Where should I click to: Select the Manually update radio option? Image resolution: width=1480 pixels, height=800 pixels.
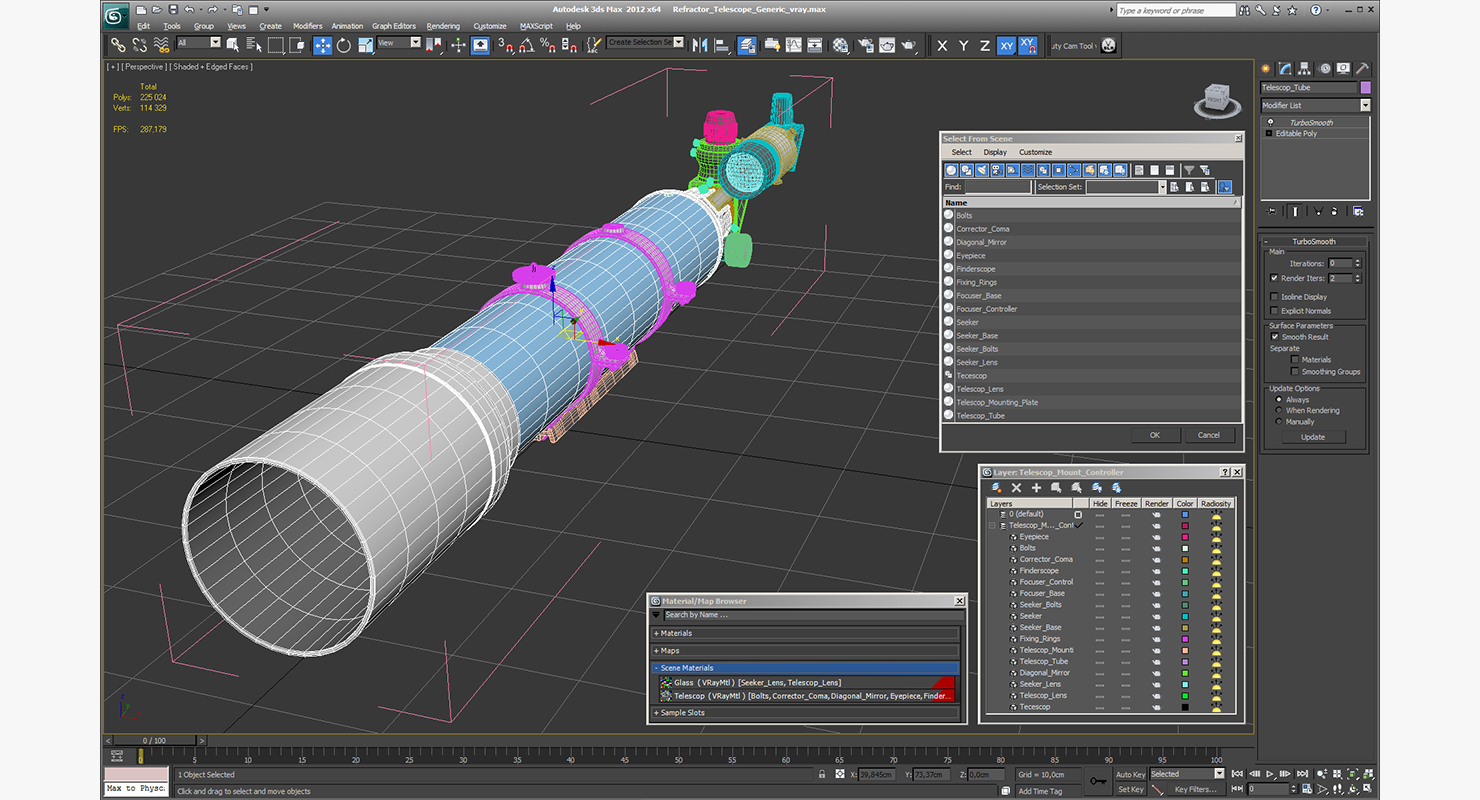[x=1279, y=422]
